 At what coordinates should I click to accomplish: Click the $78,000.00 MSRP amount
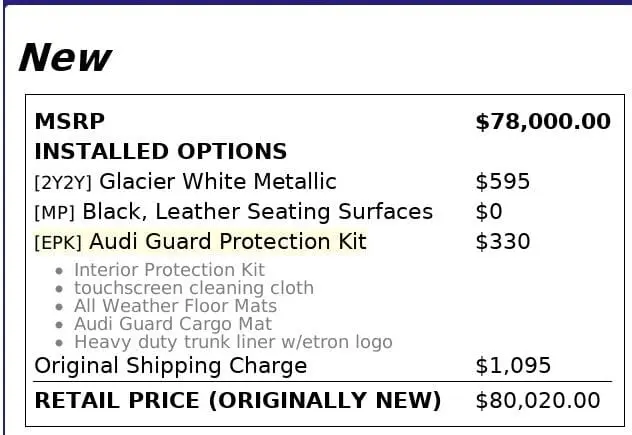[x=542, y=122]
